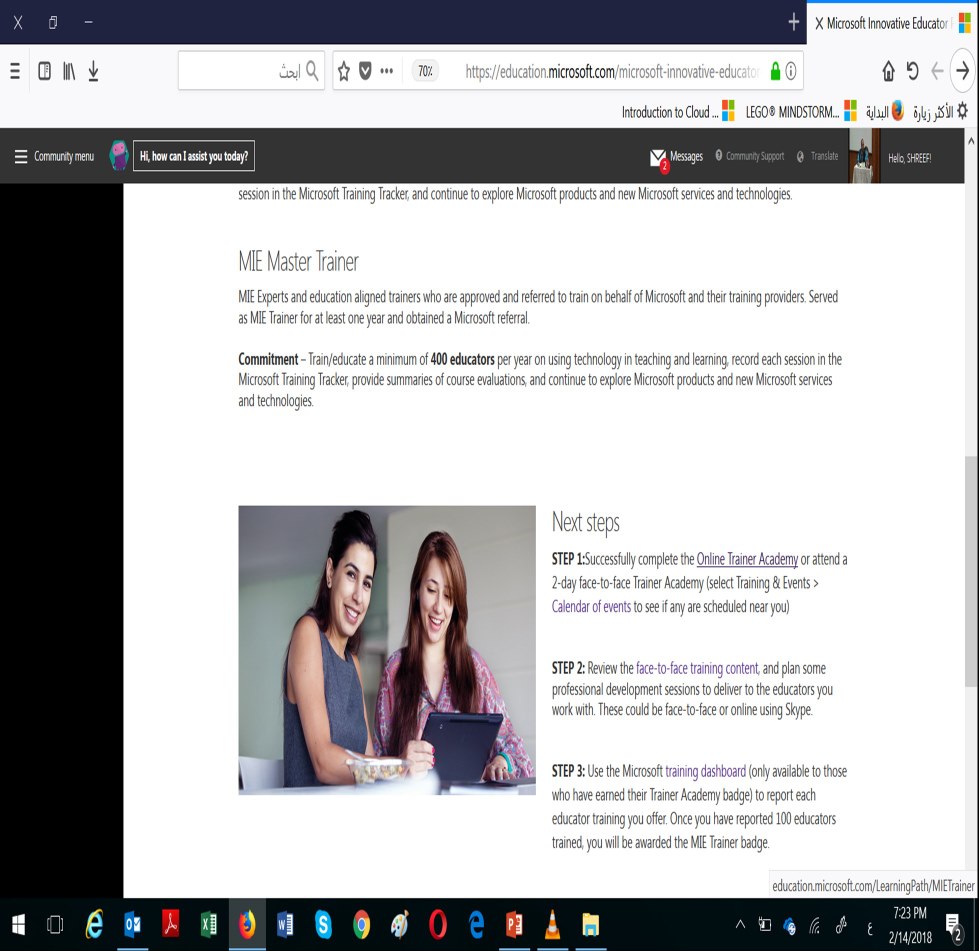Reset the 70% zoom indicator

coord(425,71)
